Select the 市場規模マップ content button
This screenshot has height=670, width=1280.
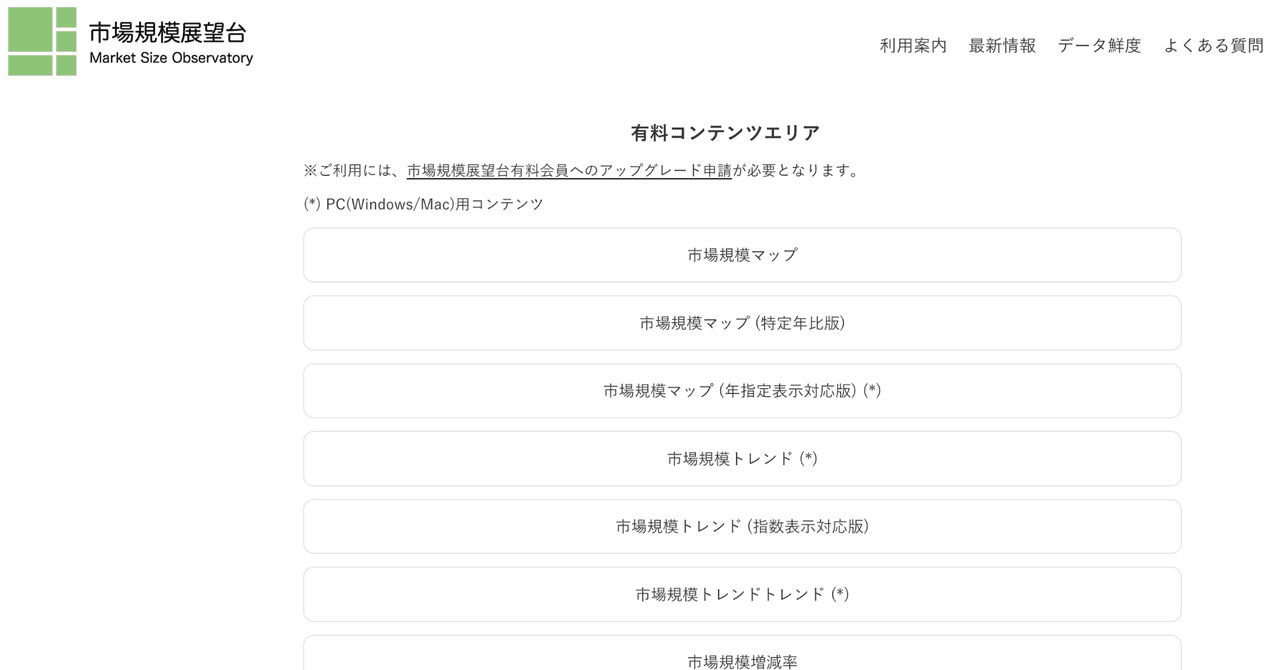(x=741, y=255)
